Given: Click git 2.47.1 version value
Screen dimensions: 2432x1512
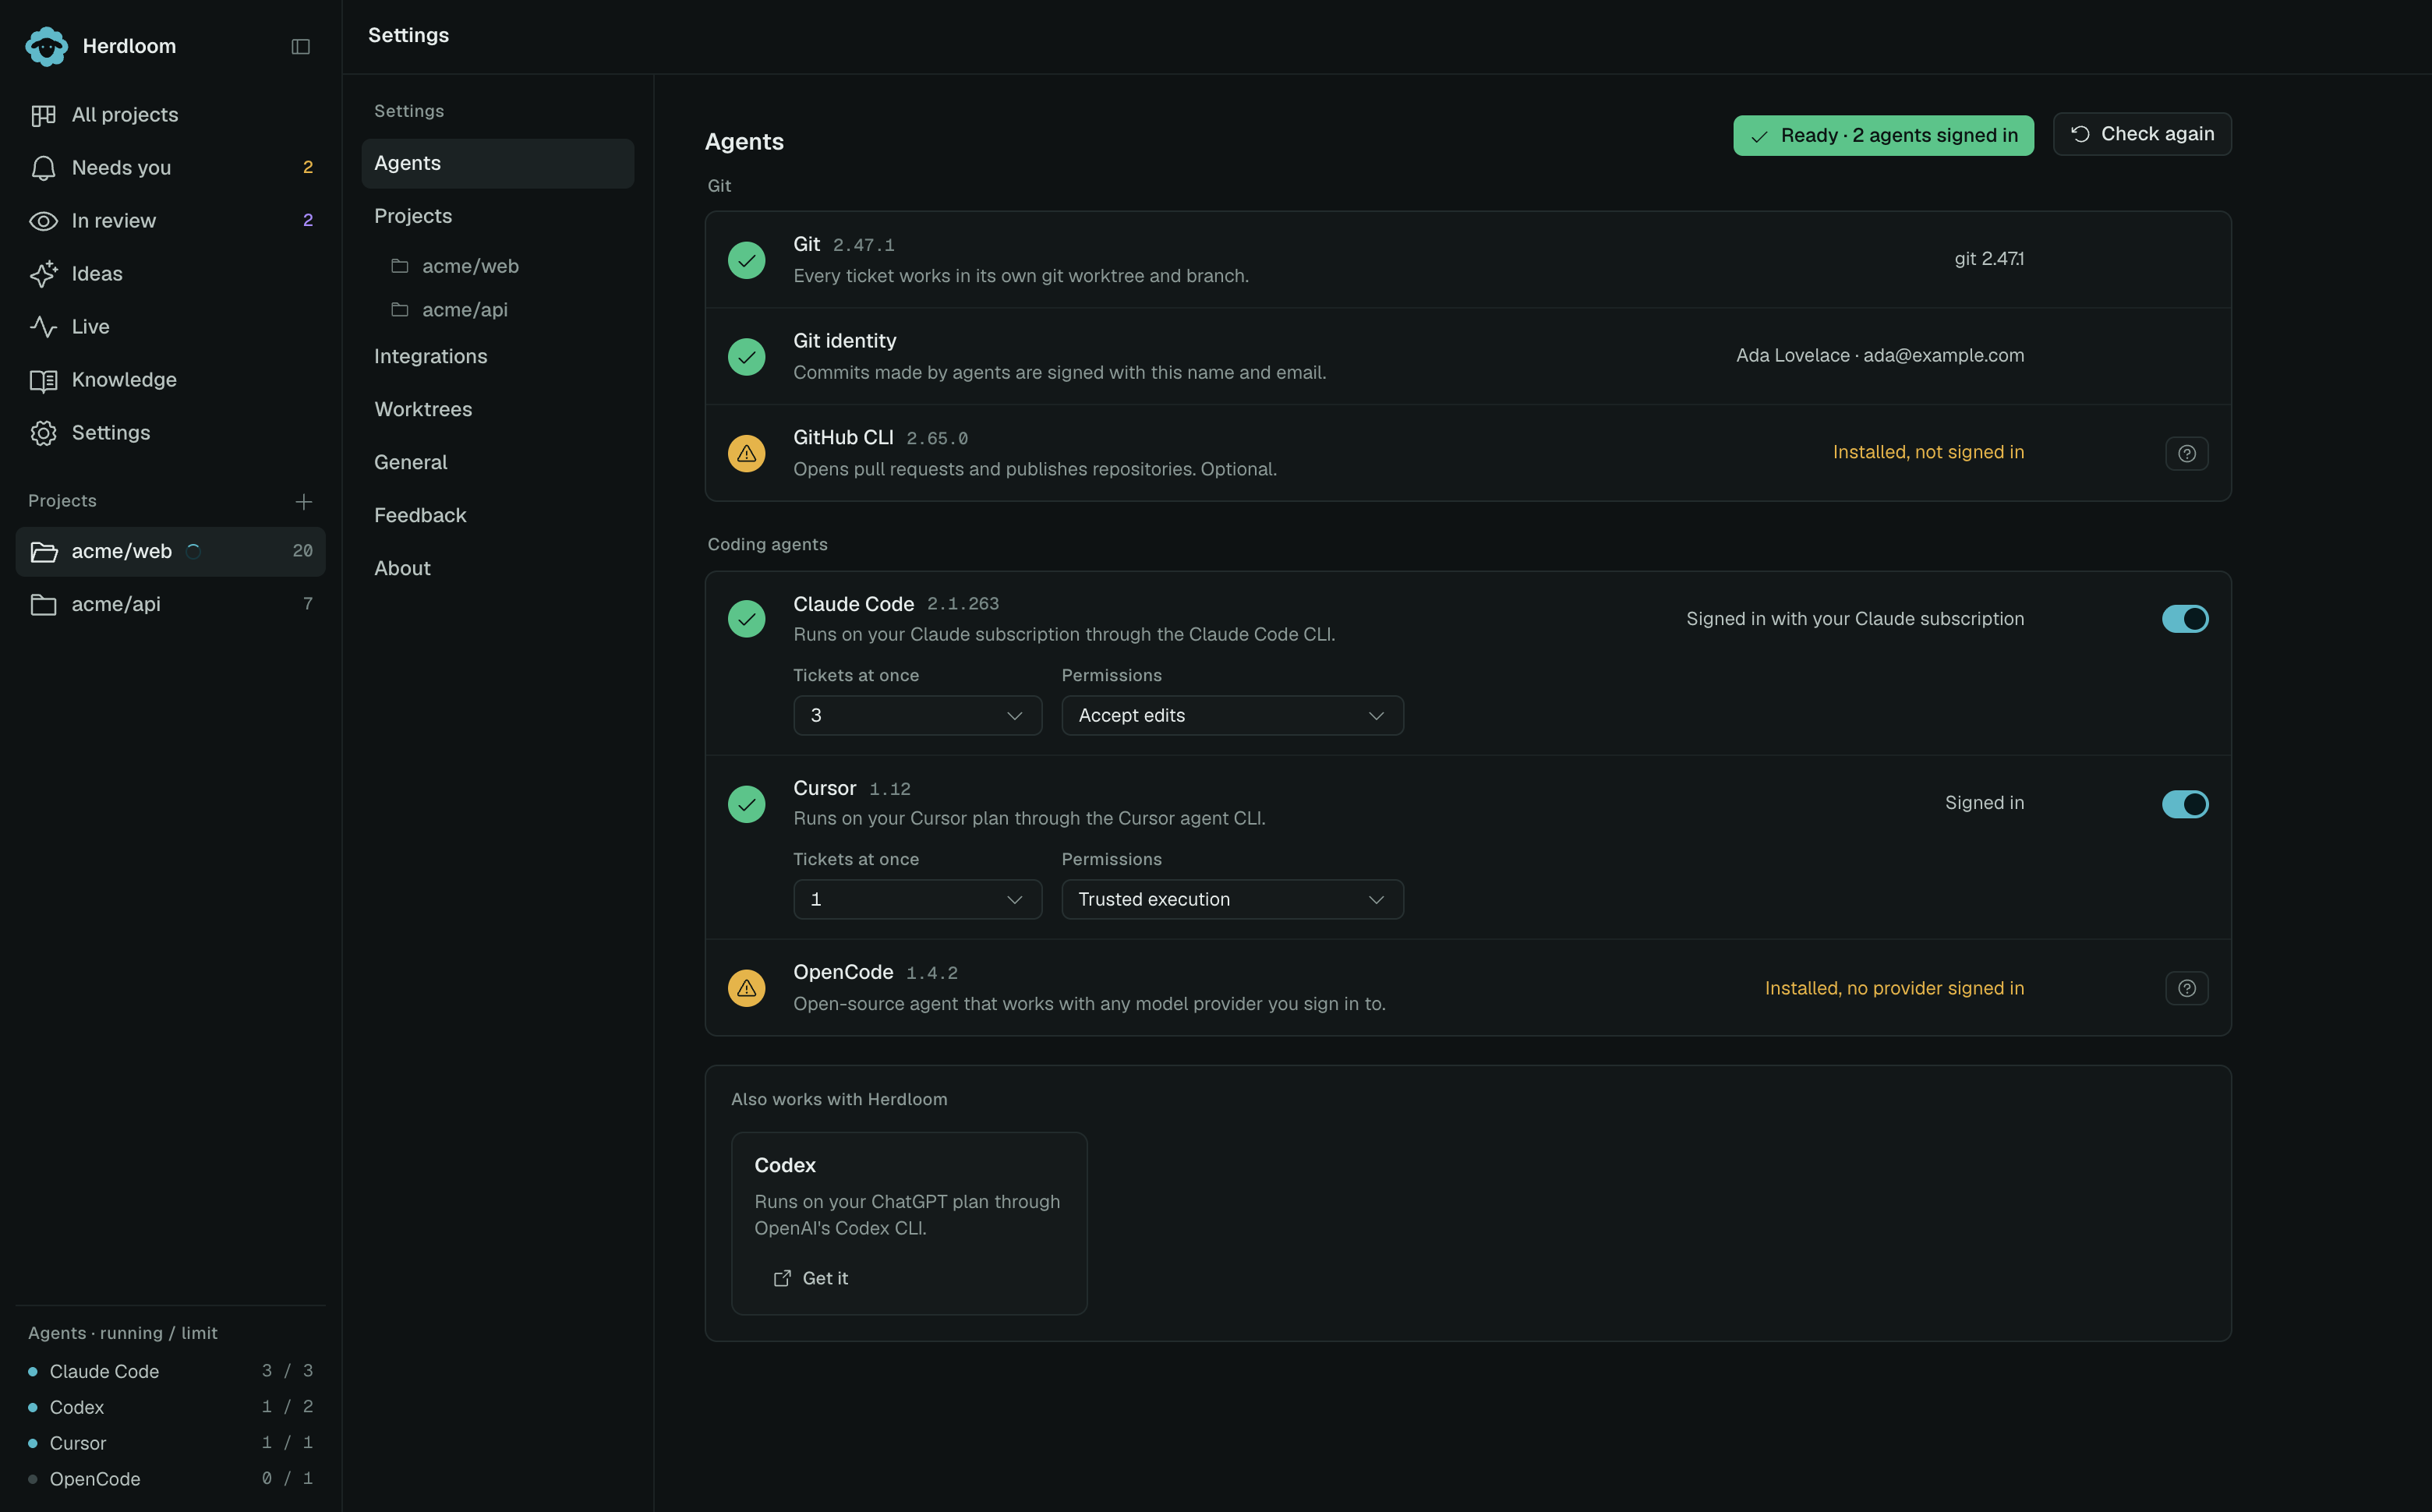Looking at the screenshot, I should [x=1989, y=259].
